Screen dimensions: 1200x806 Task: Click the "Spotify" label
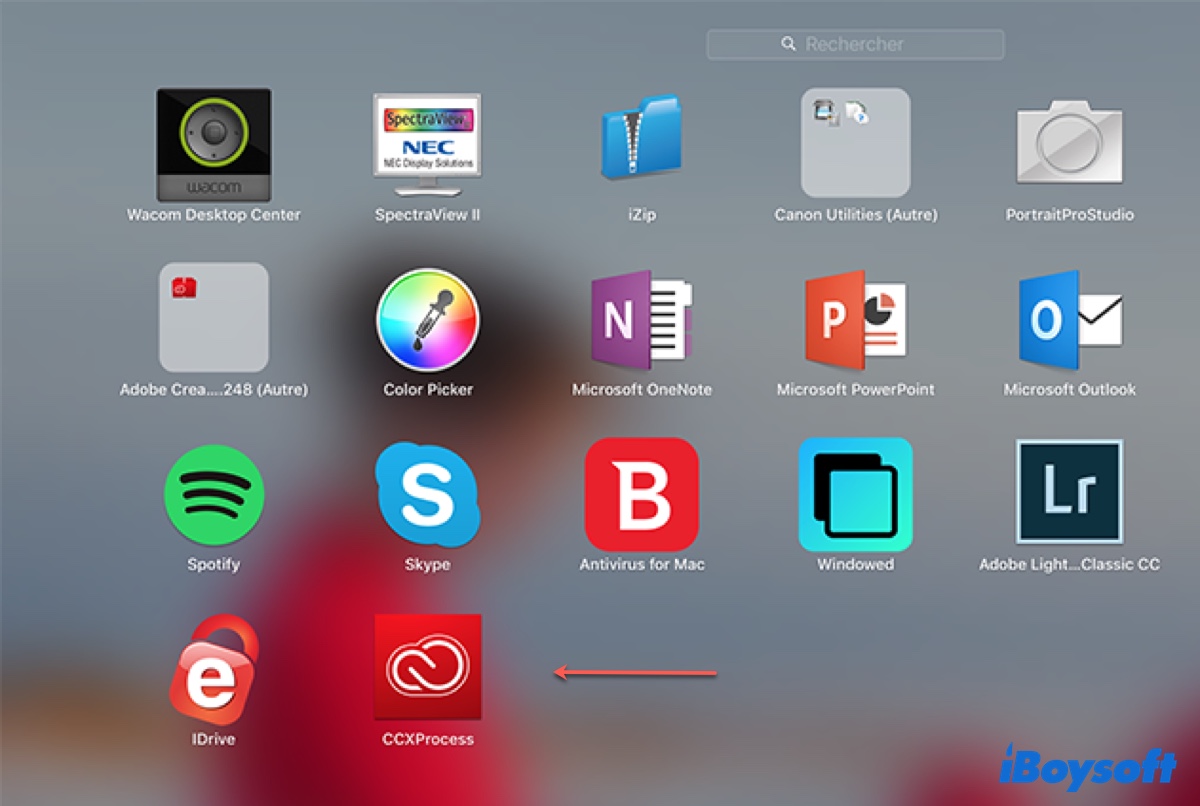(213, 565)
